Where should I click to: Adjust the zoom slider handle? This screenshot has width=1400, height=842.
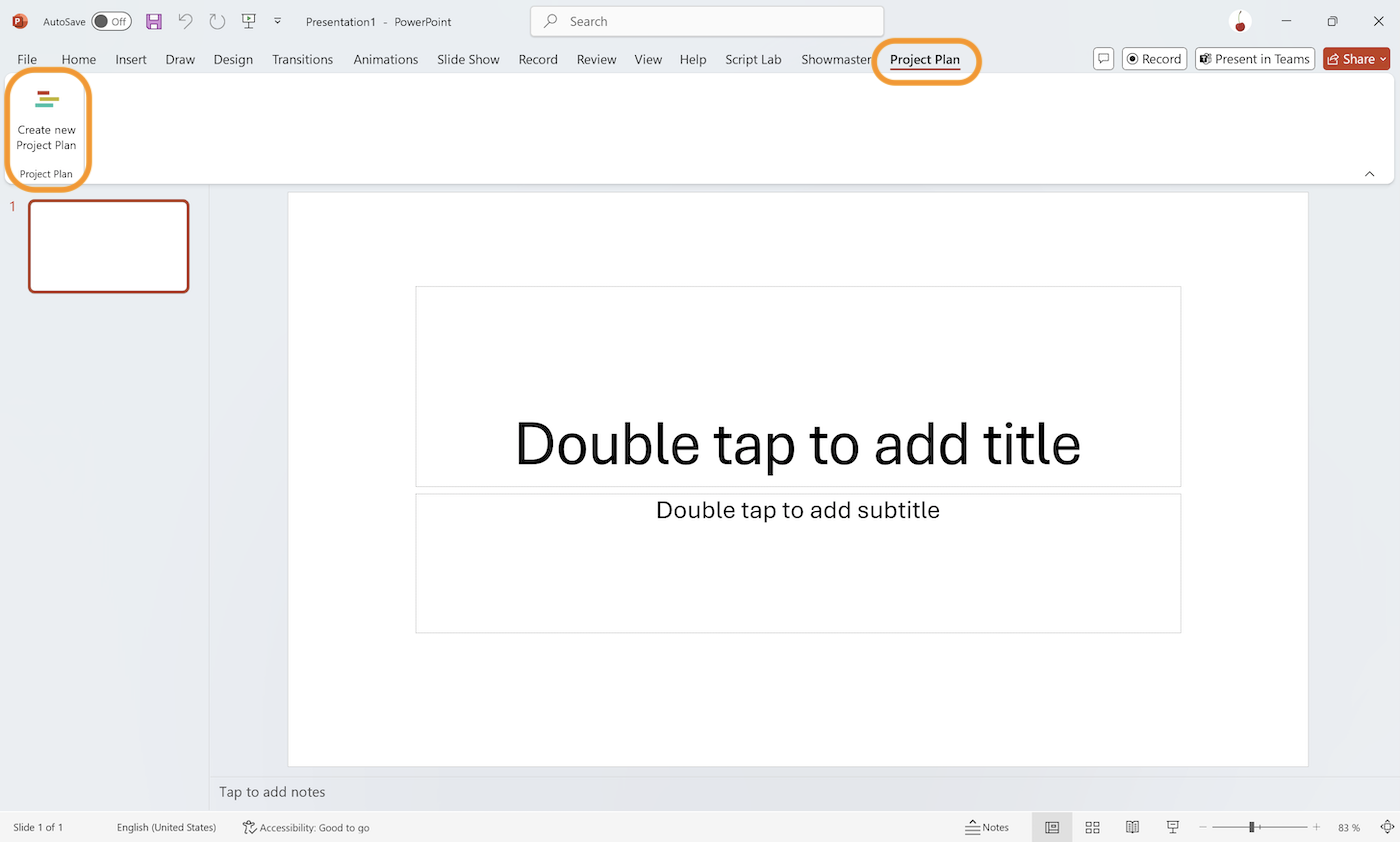point(1252,827)
